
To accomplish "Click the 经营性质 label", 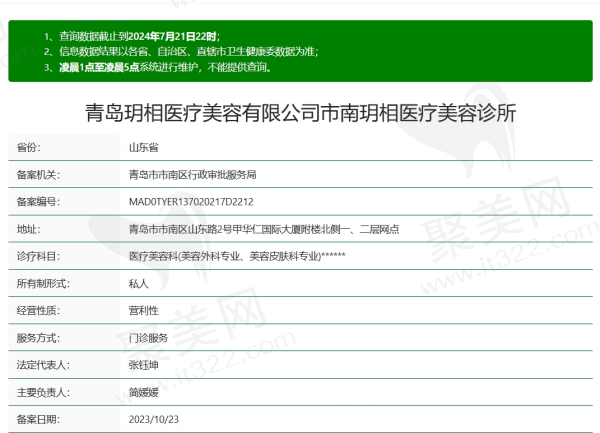I will [38, 311].
